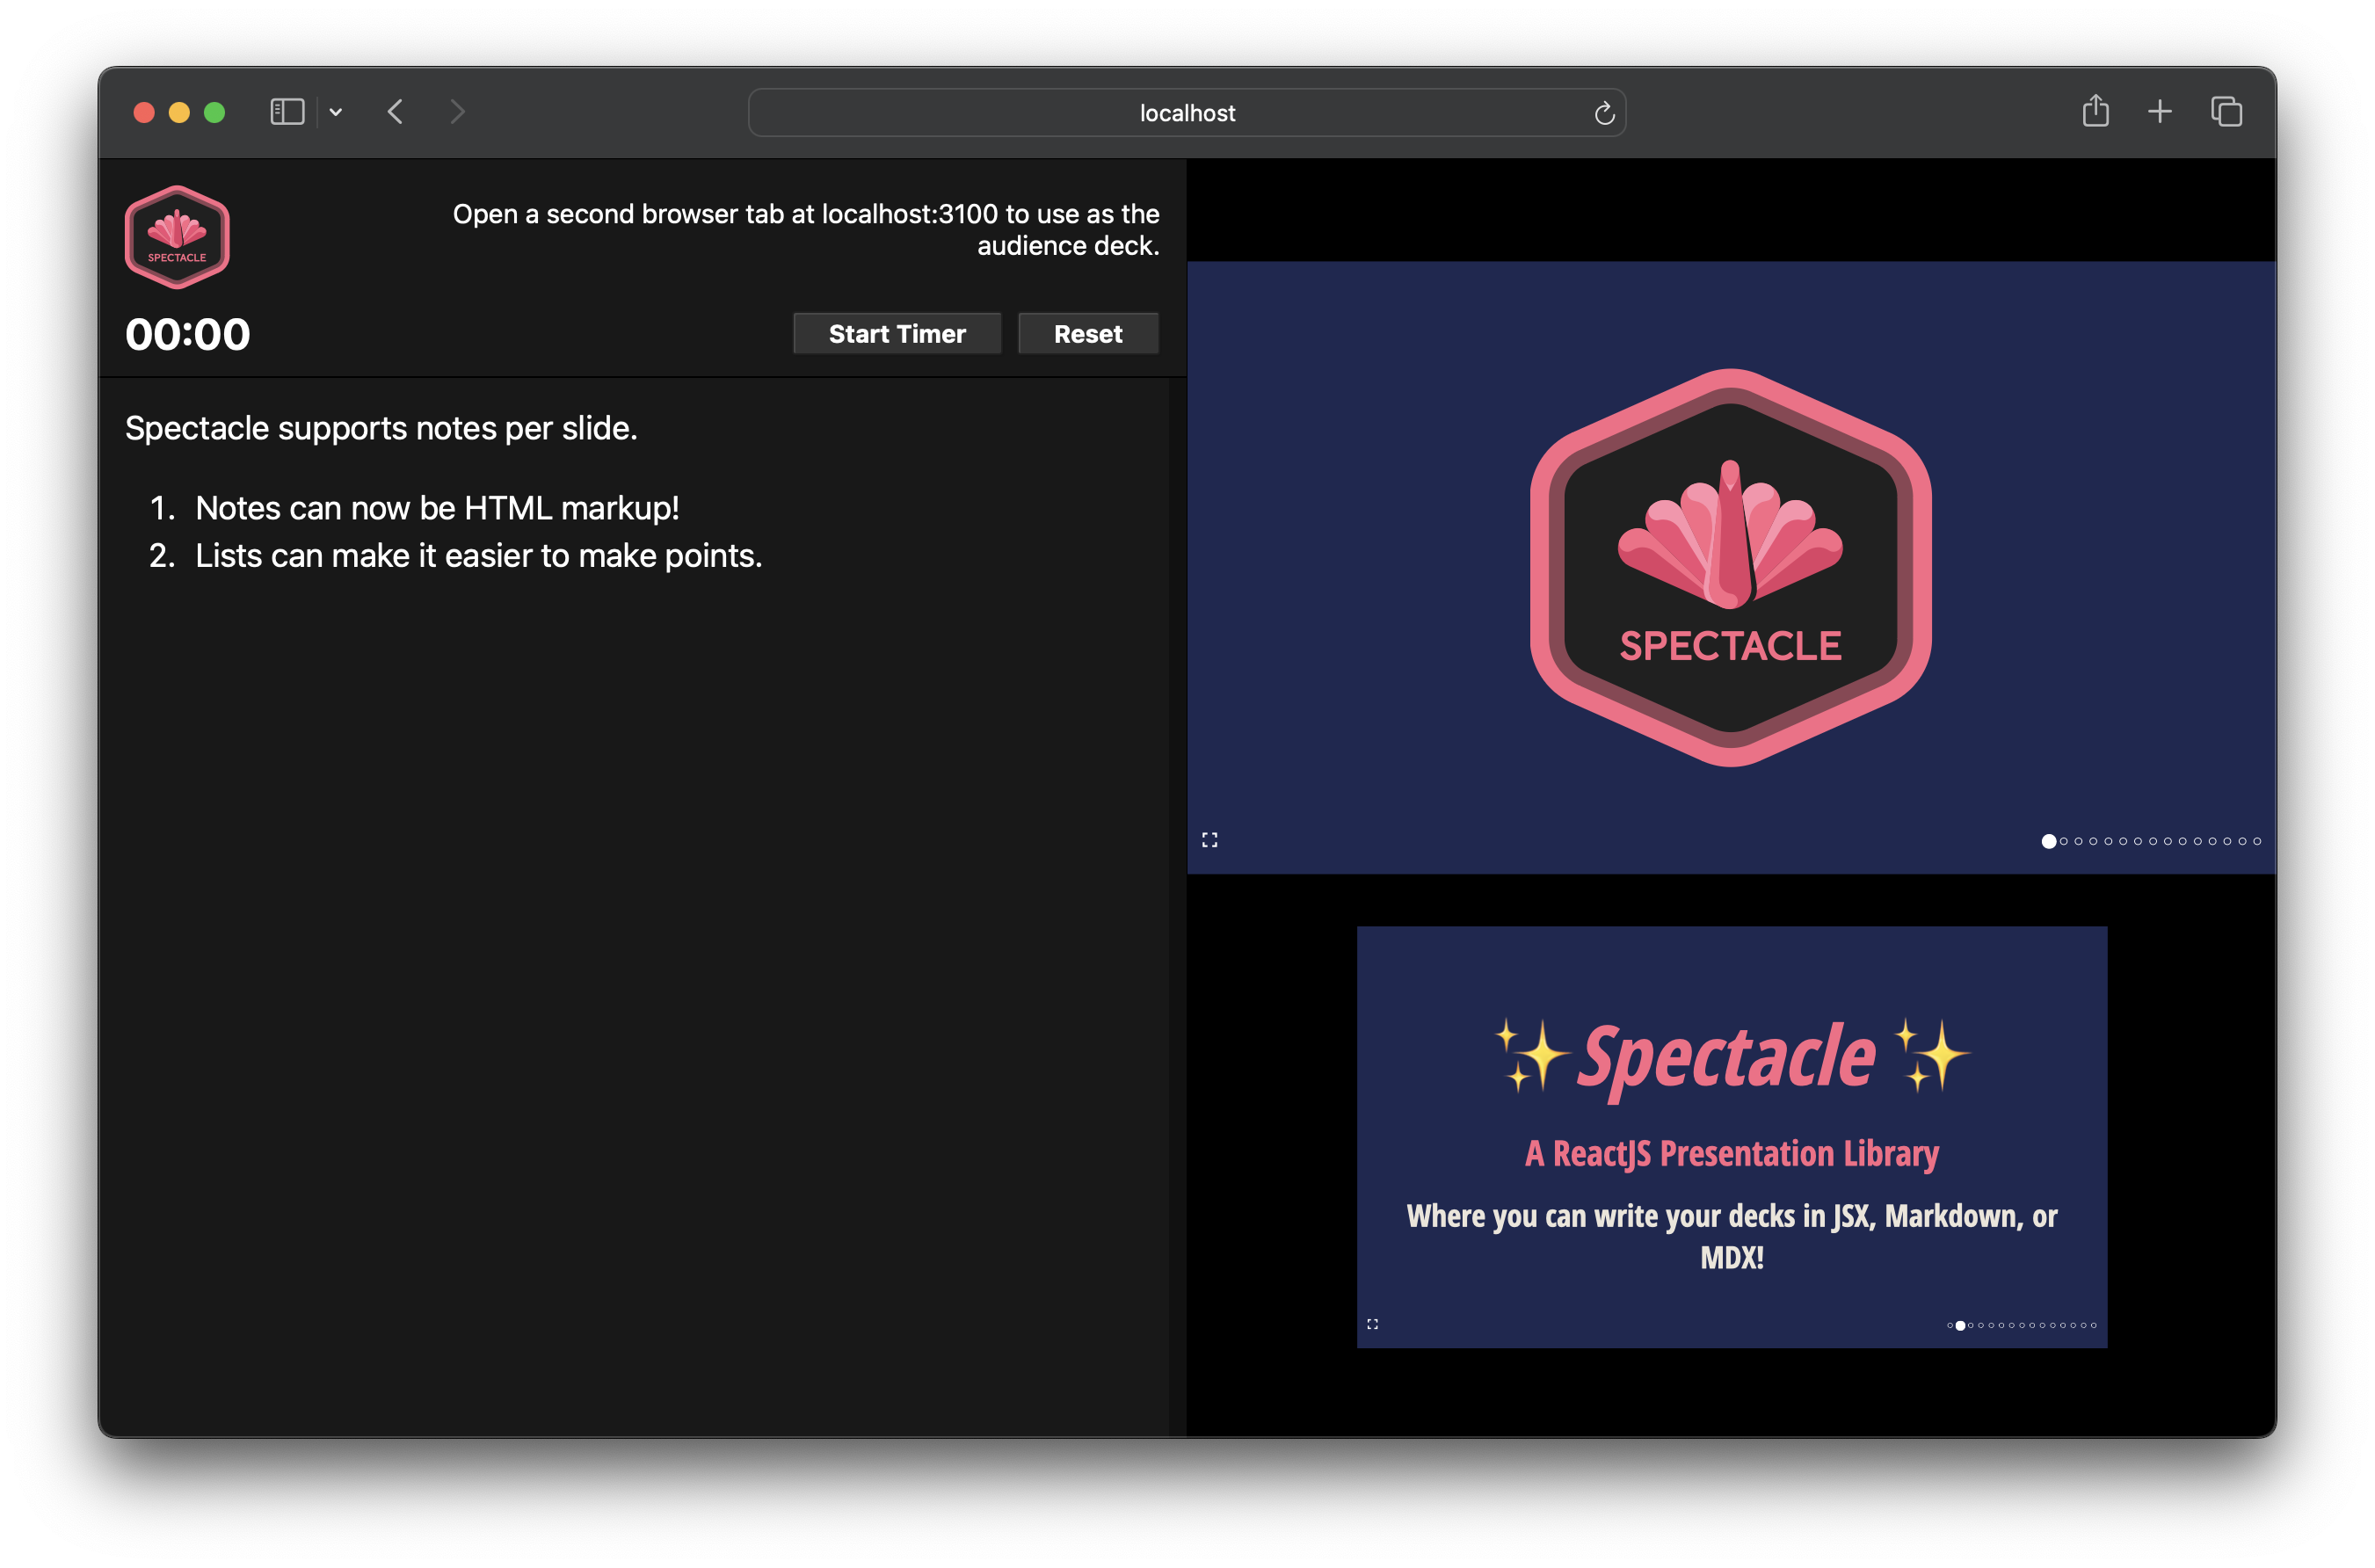Open a new tab with the plus icon
Image resolution: width=2375 pixels, height=1568 pixels.
2160,111
